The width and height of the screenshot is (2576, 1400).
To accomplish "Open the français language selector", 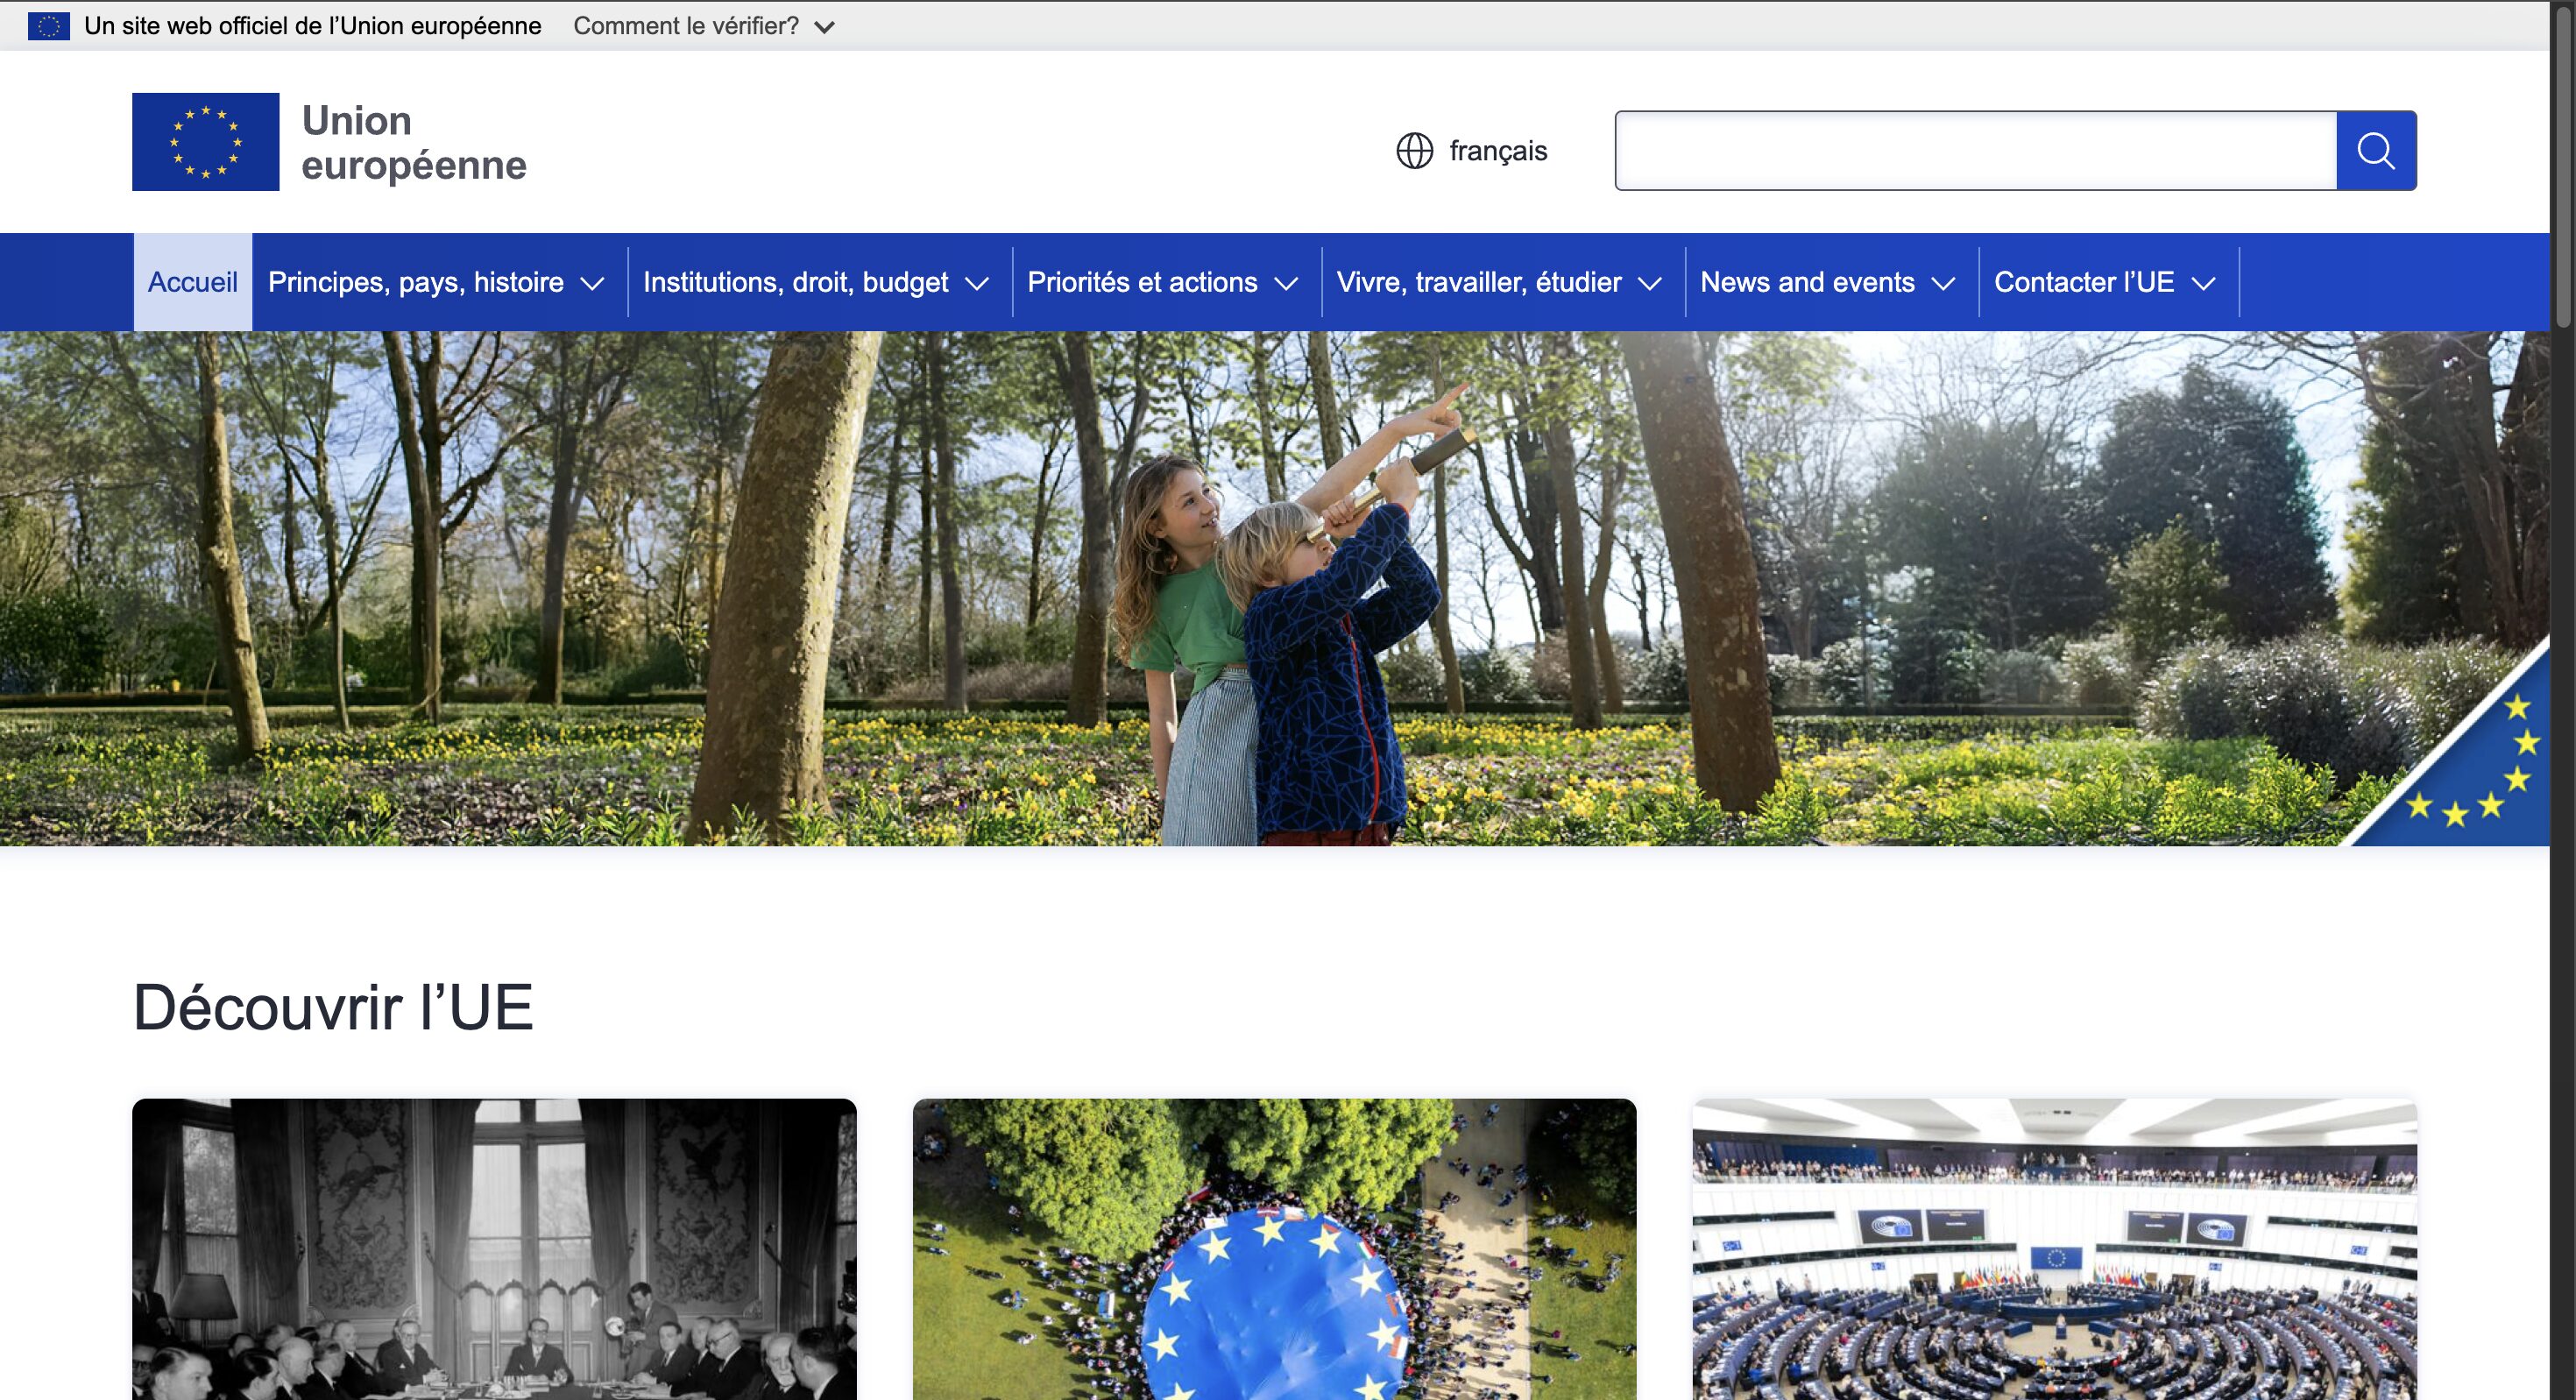I will pos(1497,151).
